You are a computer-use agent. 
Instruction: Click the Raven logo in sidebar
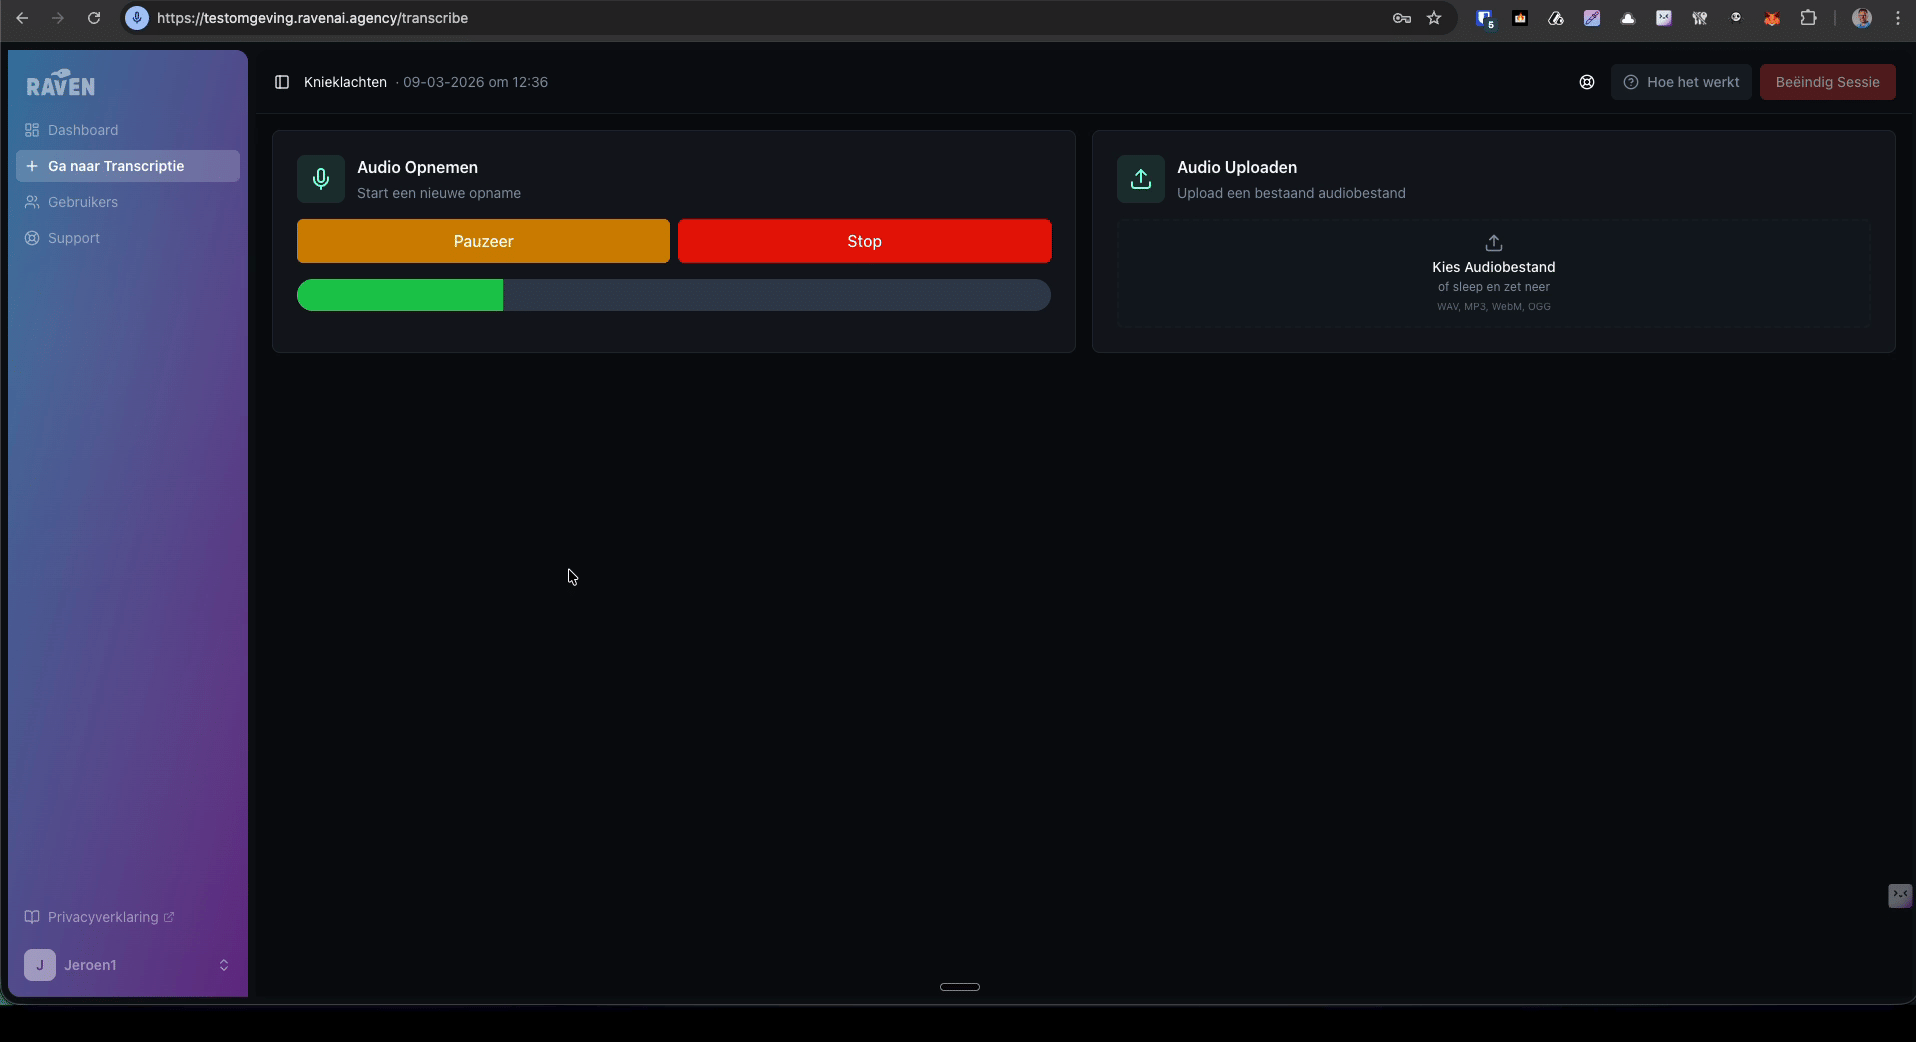coord(61,84)
